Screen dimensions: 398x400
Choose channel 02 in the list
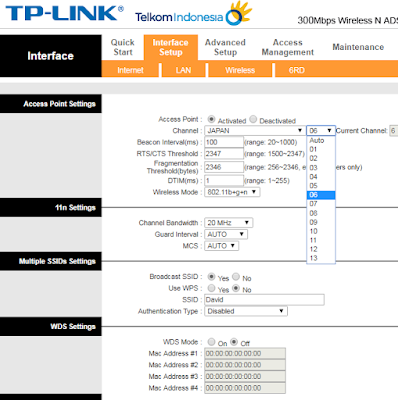(x=321, y=159)
